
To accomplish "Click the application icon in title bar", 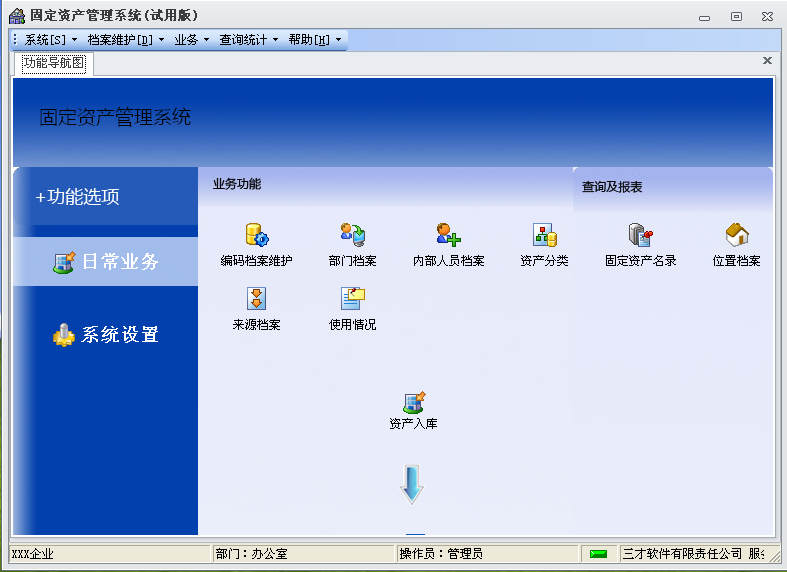I will pyautogui.click(x=17, y=16).
